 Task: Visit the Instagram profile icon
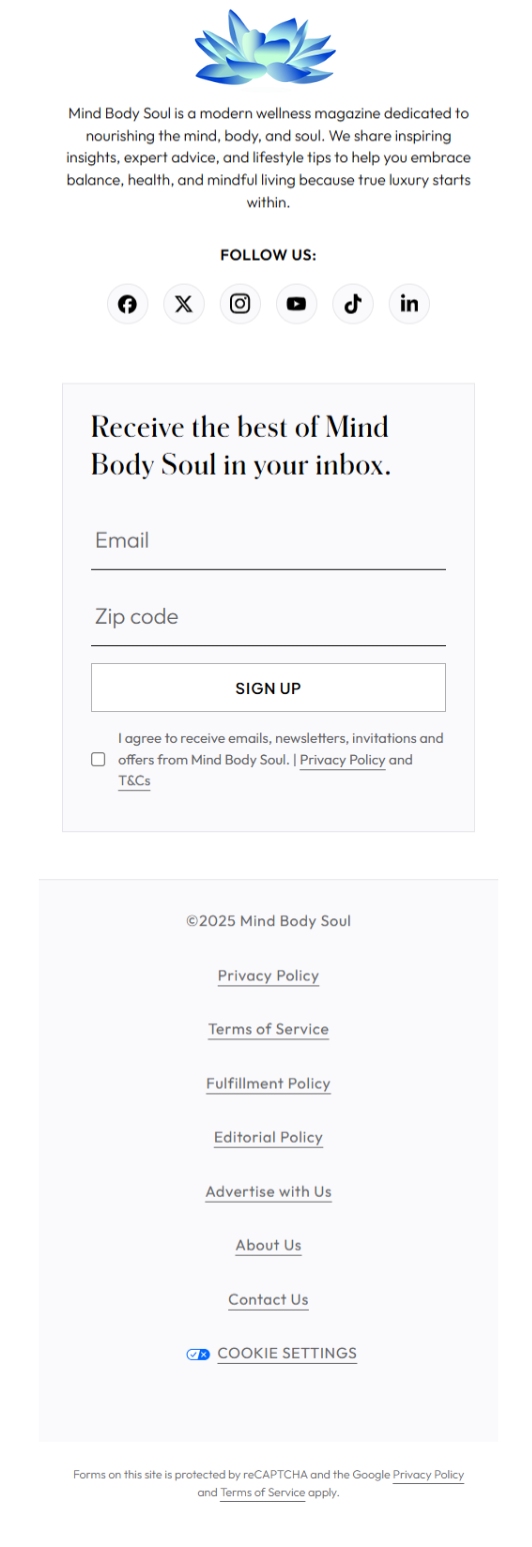[240, 304]
